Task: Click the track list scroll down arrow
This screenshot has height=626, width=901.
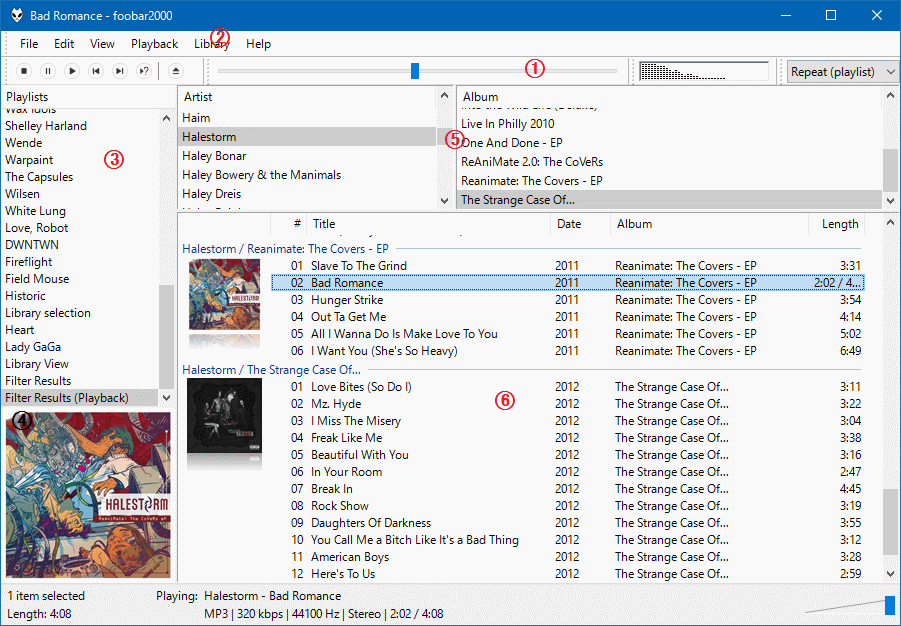Action: point(891,574)
